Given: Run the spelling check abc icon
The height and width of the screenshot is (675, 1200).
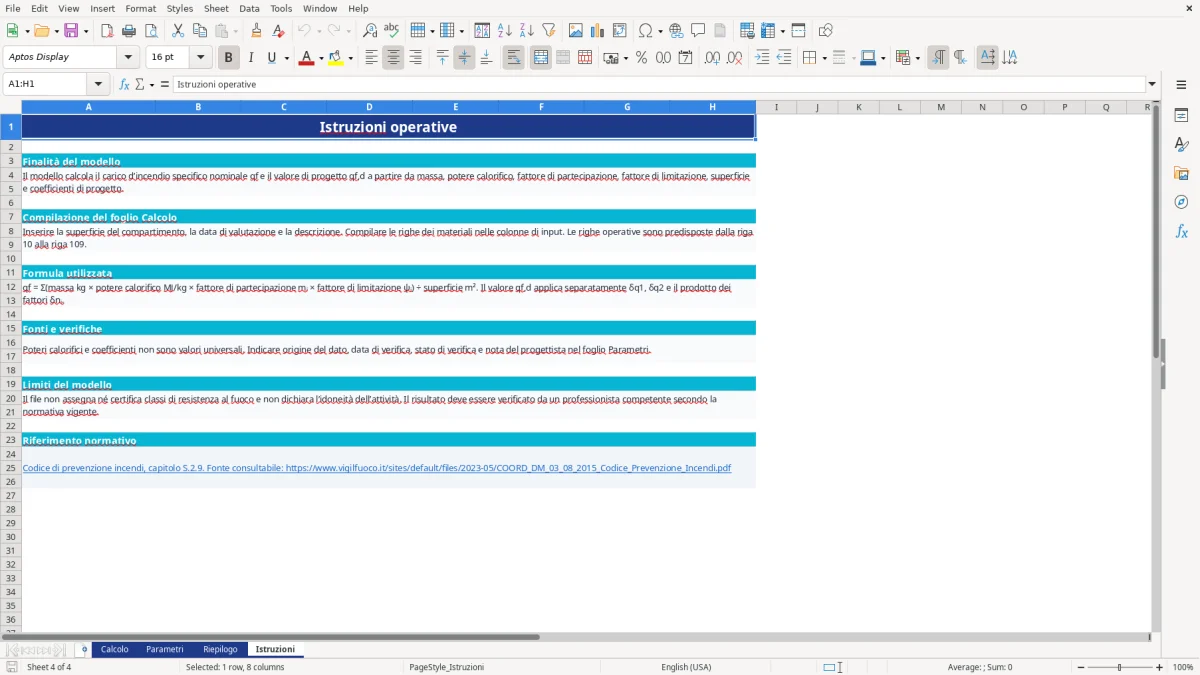Looking at the screenshot, I should point(391,31).
